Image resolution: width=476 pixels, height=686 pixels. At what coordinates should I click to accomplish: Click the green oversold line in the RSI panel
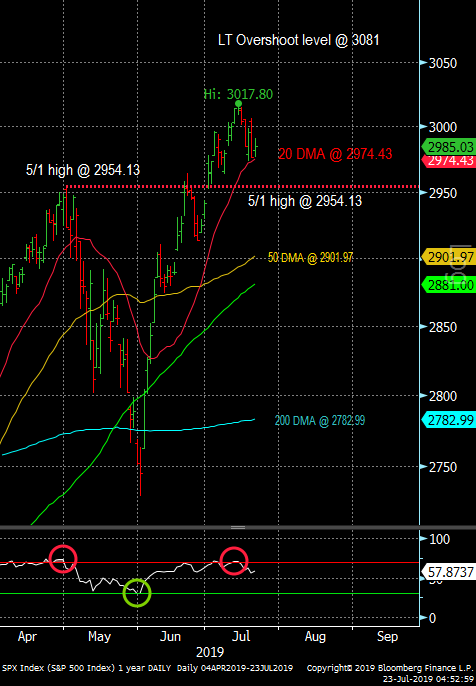pyautogui.click(x=210, y=593)
